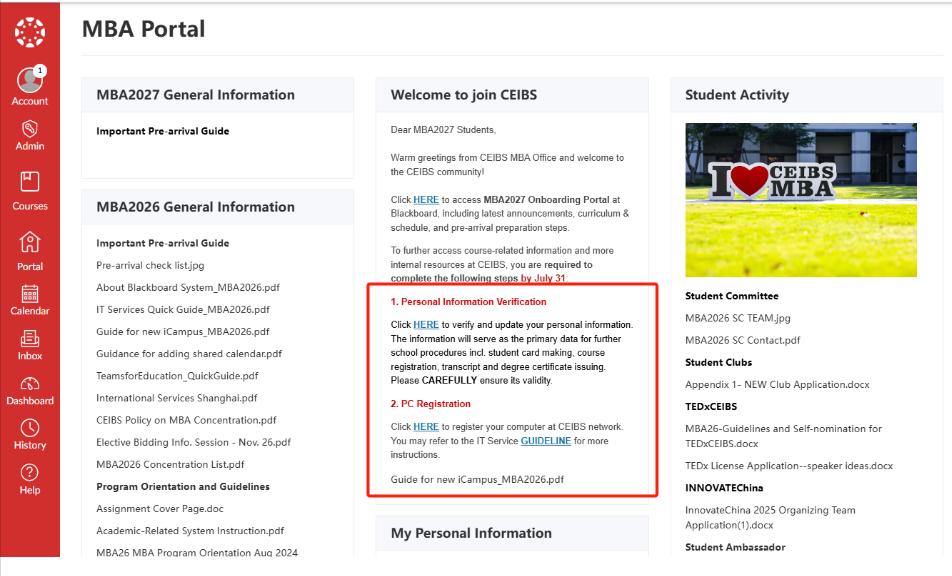The image size is (952, 576).
Task: Open Guide for new iCampus_MBA2026.pdf in welcome panel
Action: point(477,479)
